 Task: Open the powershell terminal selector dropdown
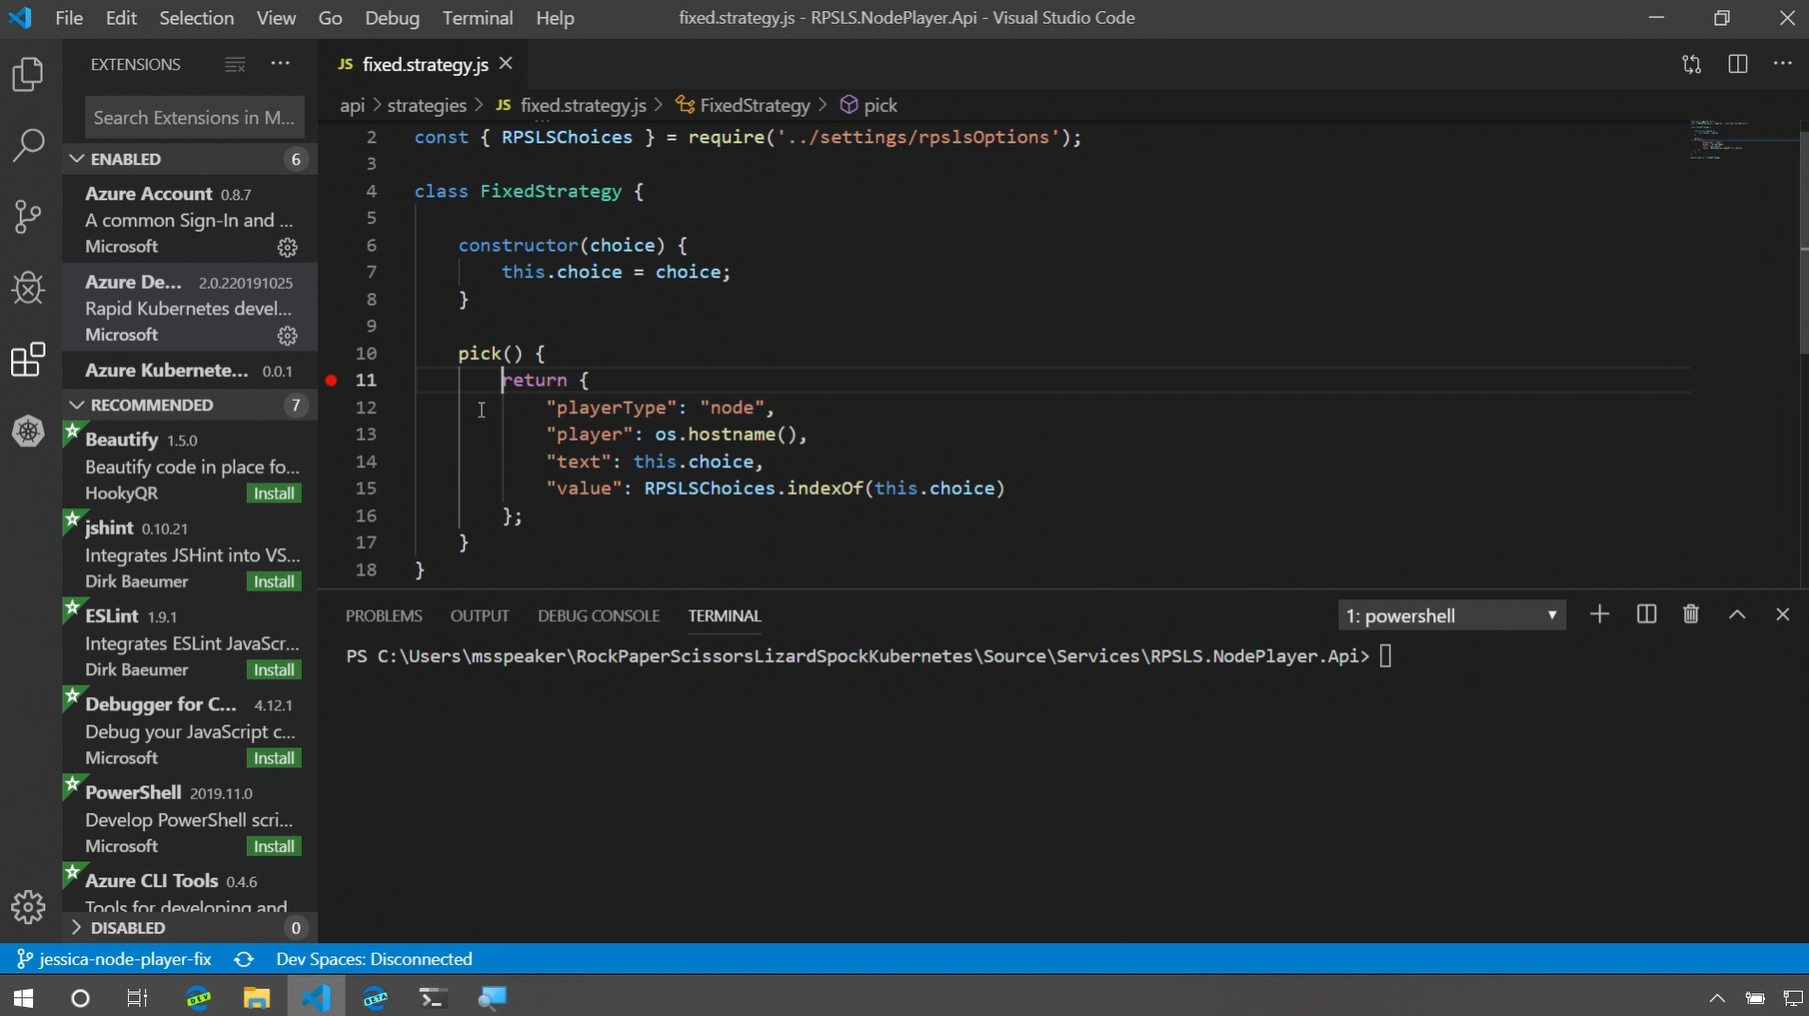click(x=1450, y=616)
